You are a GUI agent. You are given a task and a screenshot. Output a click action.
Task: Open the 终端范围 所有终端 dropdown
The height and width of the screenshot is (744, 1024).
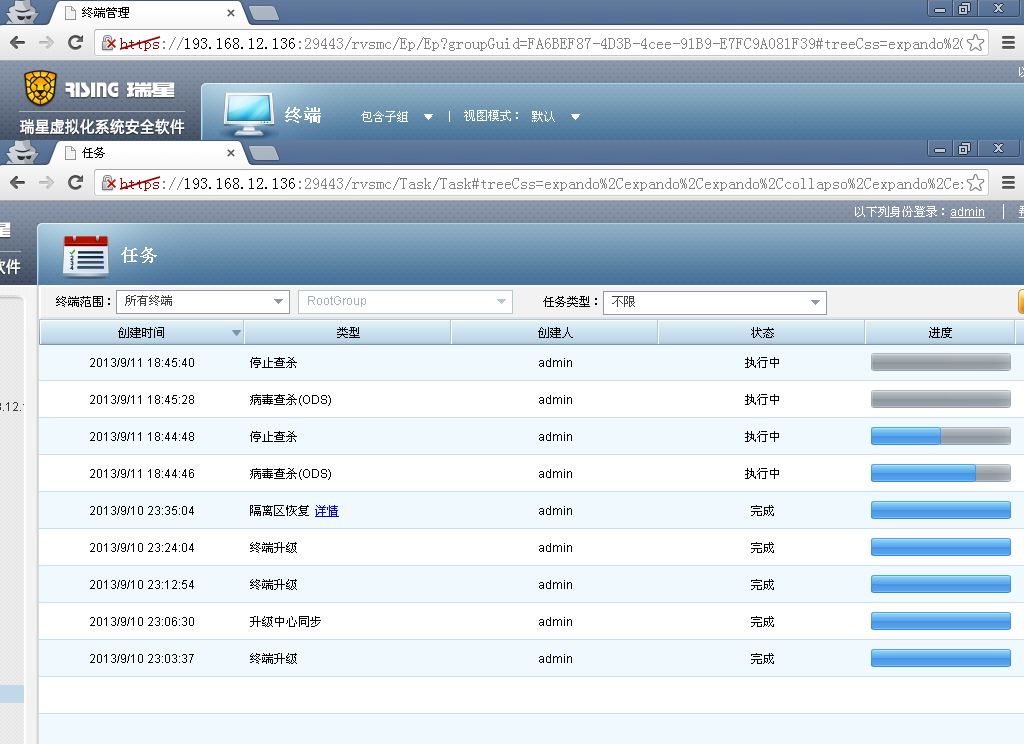click(x=203, y=301)
